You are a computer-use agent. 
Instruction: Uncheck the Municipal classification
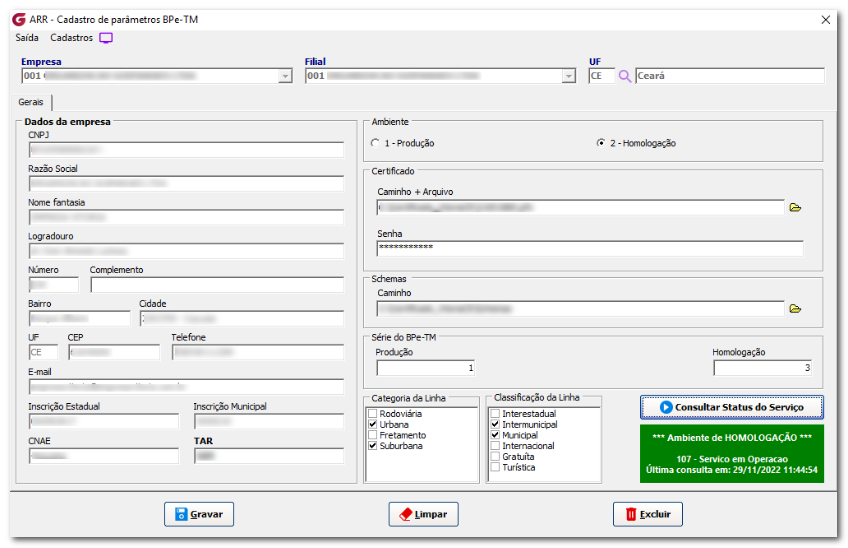click(495, 435)
